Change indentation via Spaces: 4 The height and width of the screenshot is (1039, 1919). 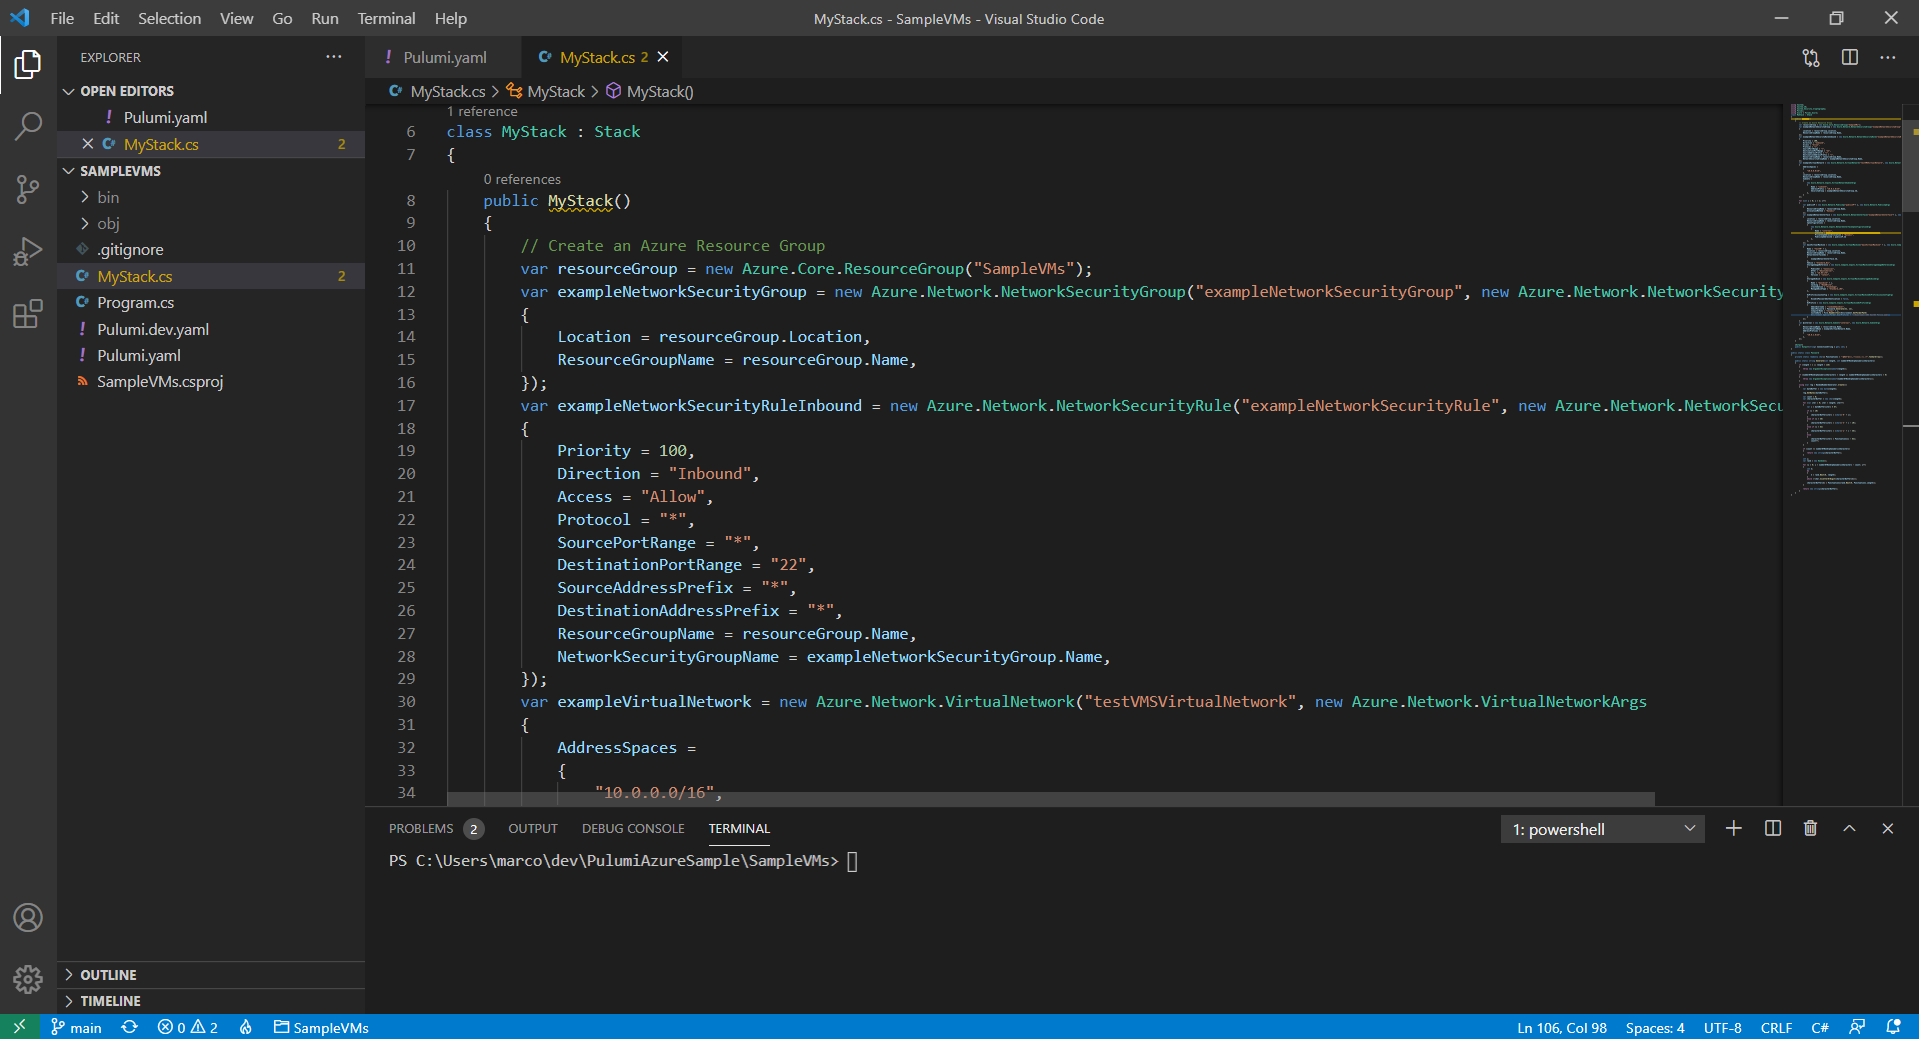pos(1654,1027)
